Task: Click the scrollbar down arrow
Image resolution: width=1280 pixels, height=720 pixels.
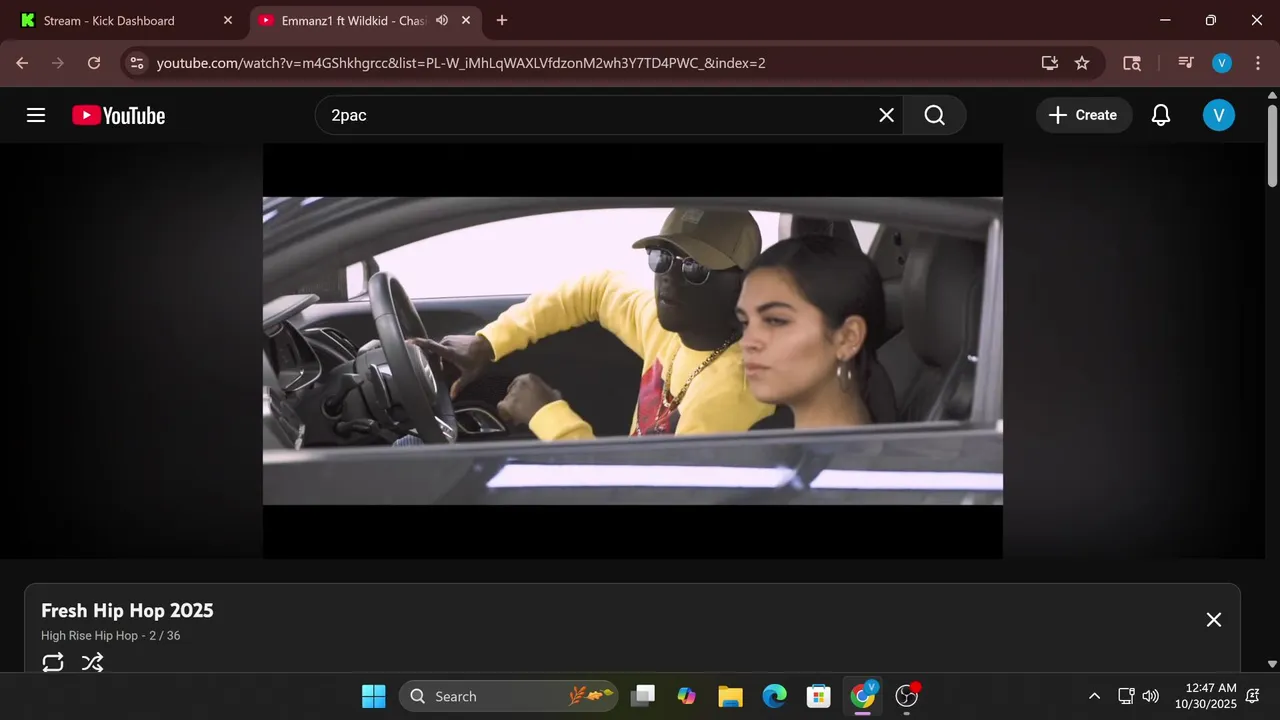Action: pos(1272,664)
